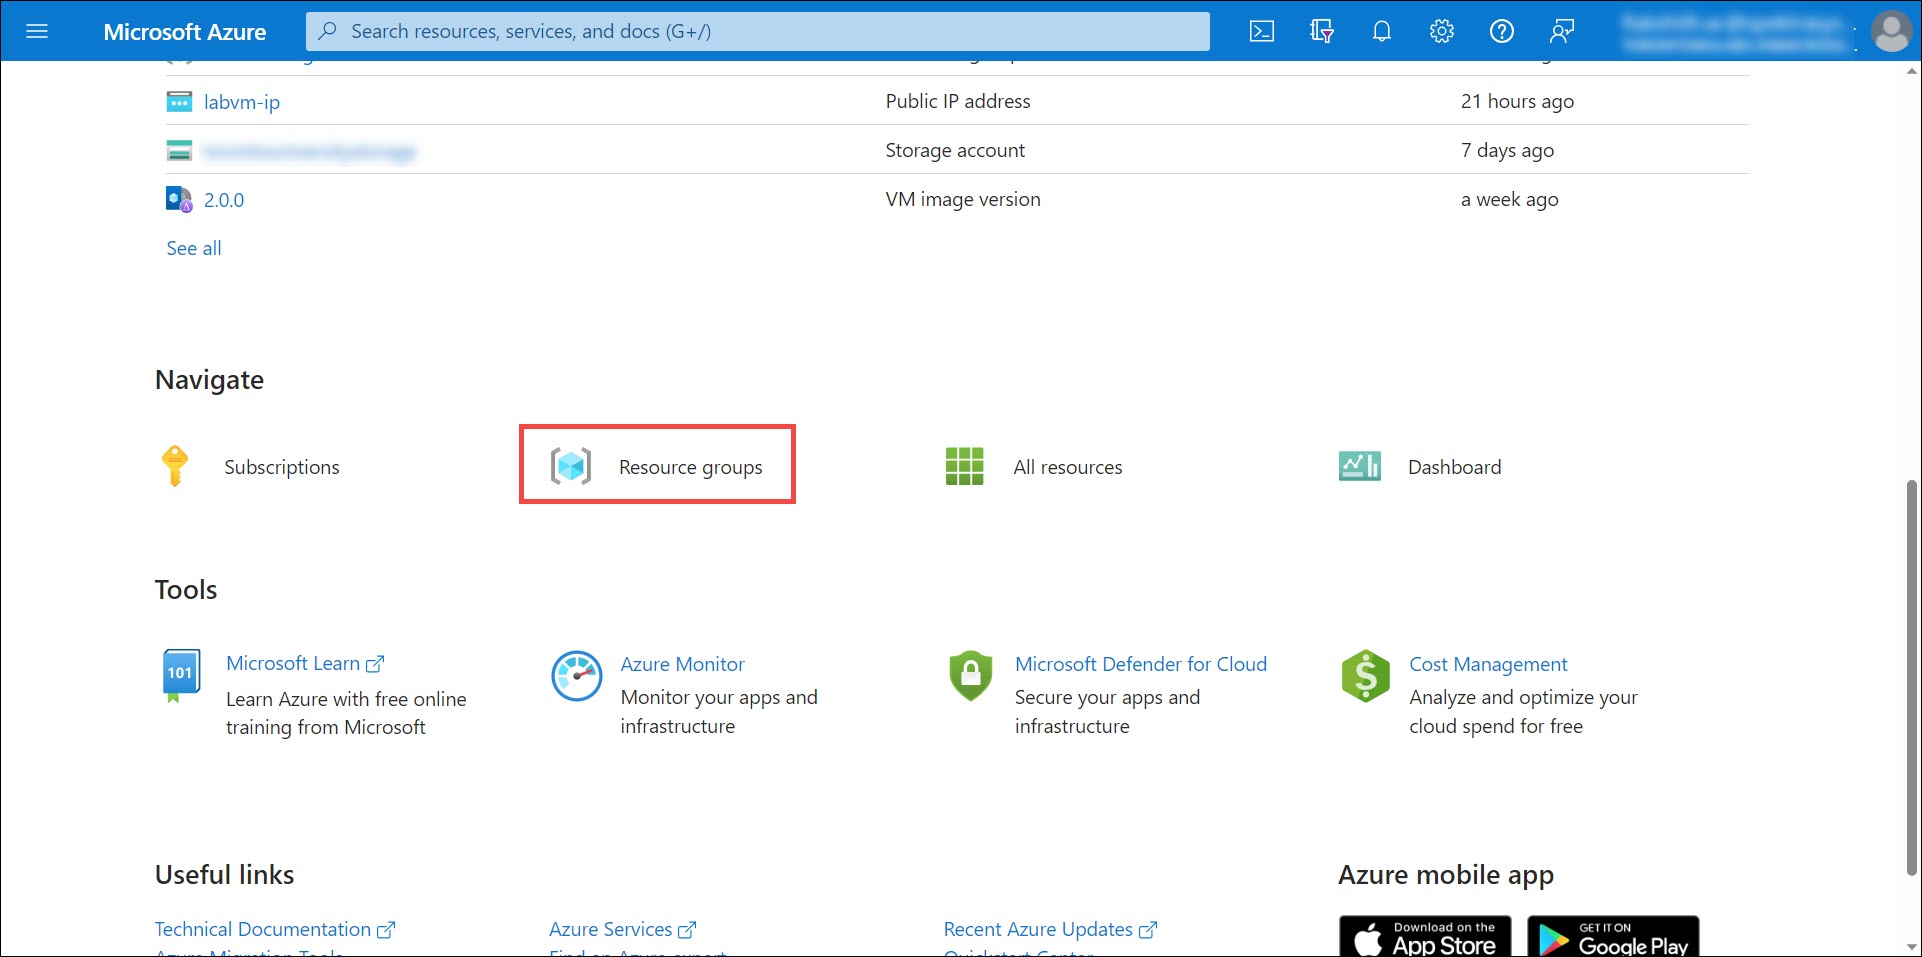Open Microsoft Defender for Cloud link
This screenshot has width=1922, height=957.
coord(1141,664)
